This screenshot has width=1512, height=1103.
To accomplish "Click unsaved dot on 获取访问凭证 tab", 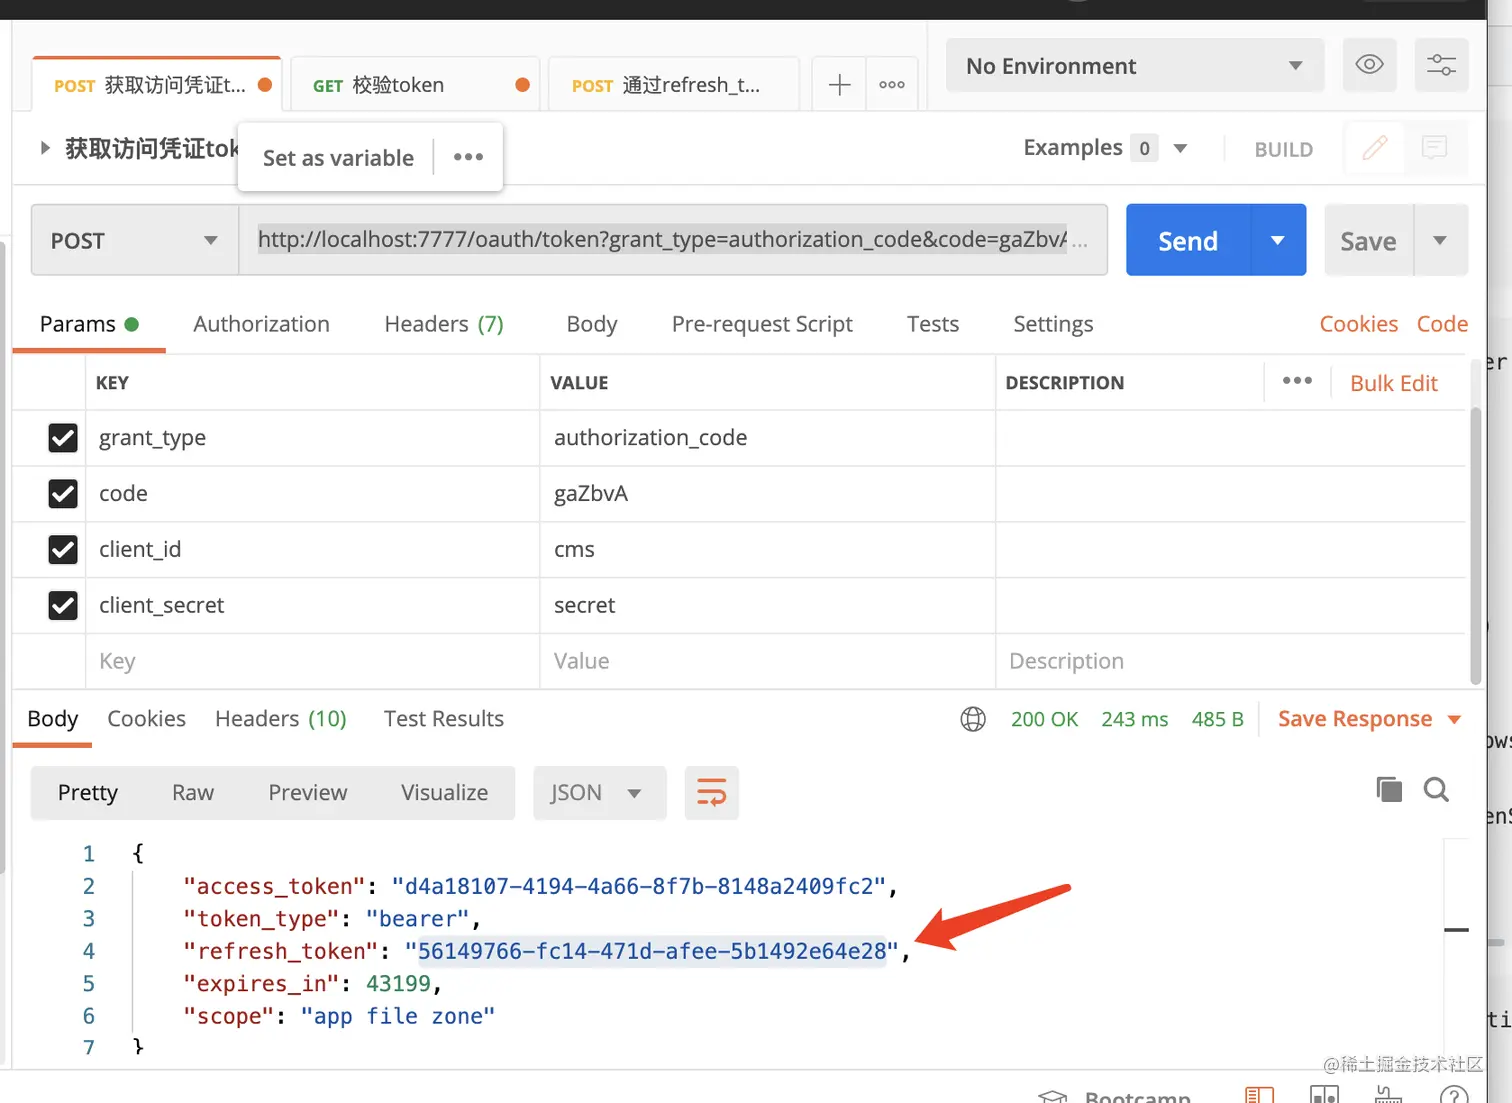I will tap(265, 85).
